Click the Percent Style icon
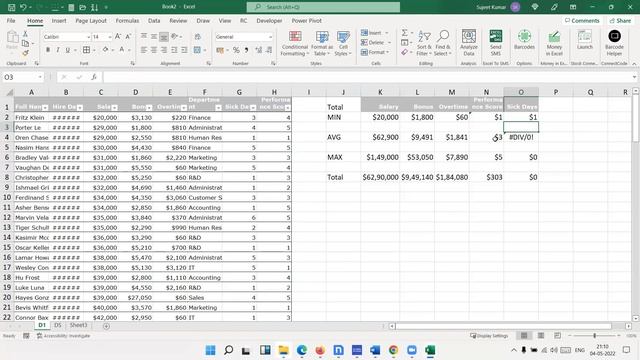Screen dimensions: 640x360 click(236, 50)
